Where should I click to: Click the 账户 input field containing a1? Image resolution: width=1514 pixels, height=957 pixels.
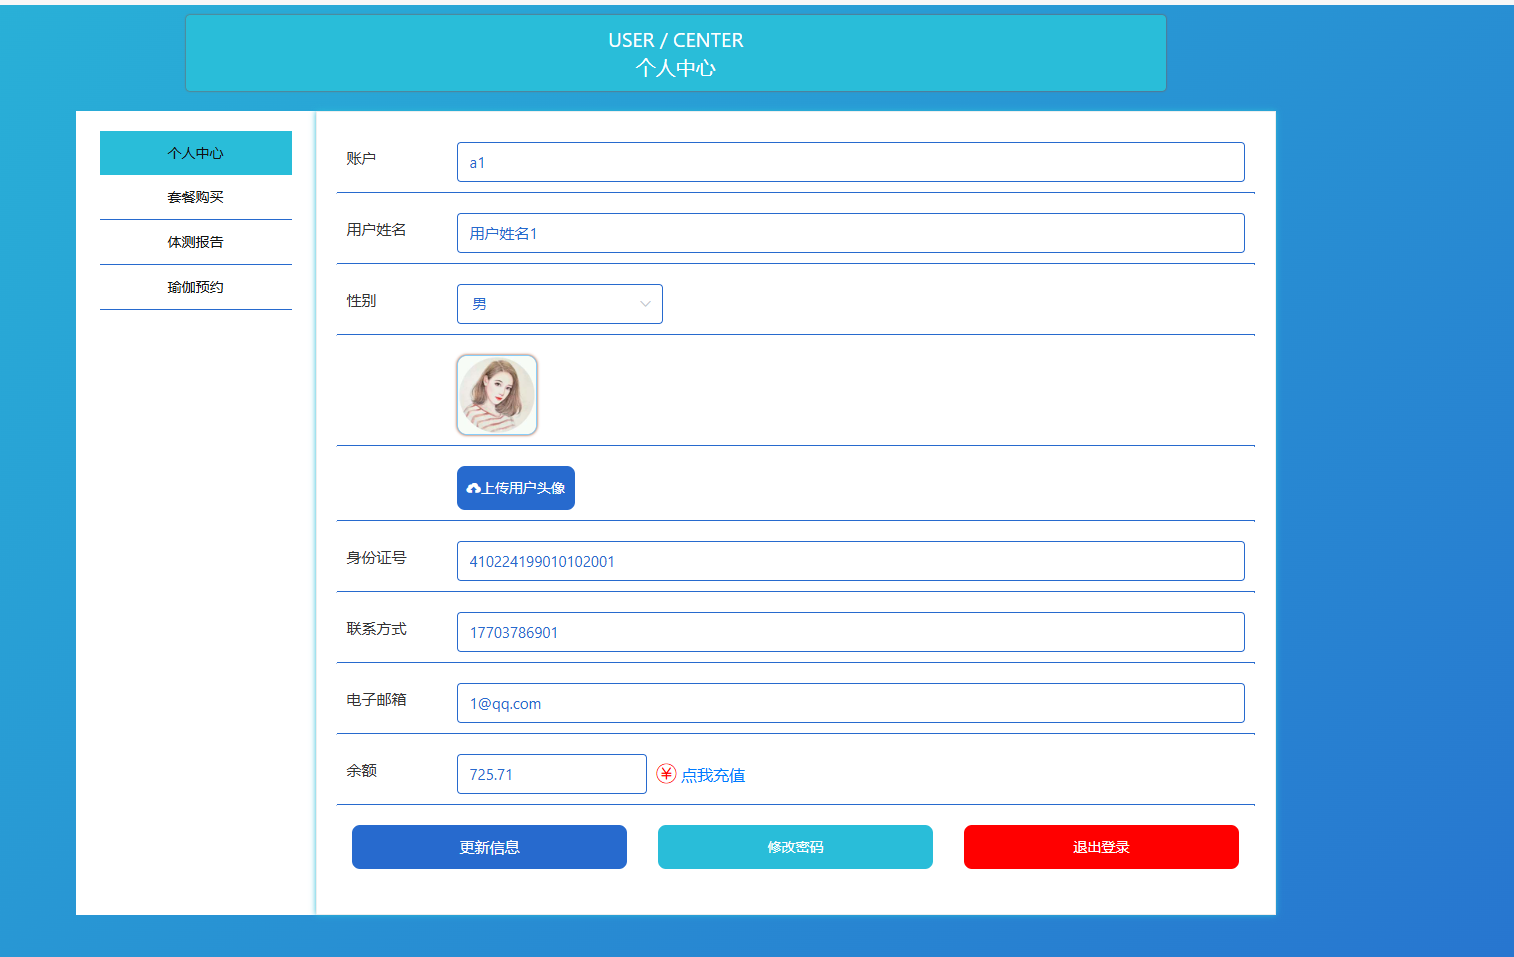pyautogui.click(x=851, y=162)
